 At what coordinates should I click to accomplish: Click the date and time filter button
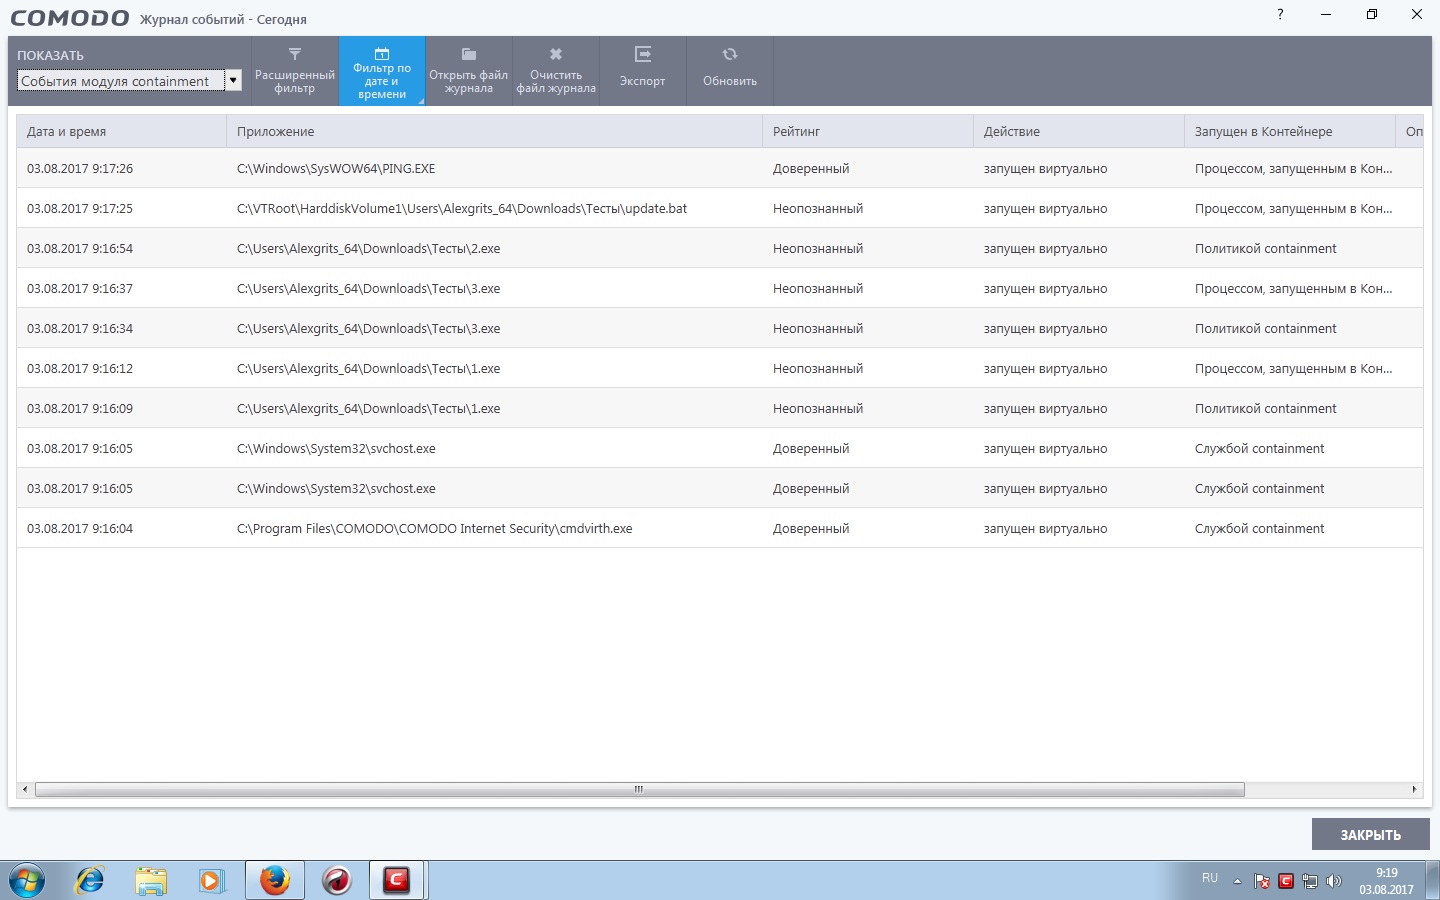(382, 71)
